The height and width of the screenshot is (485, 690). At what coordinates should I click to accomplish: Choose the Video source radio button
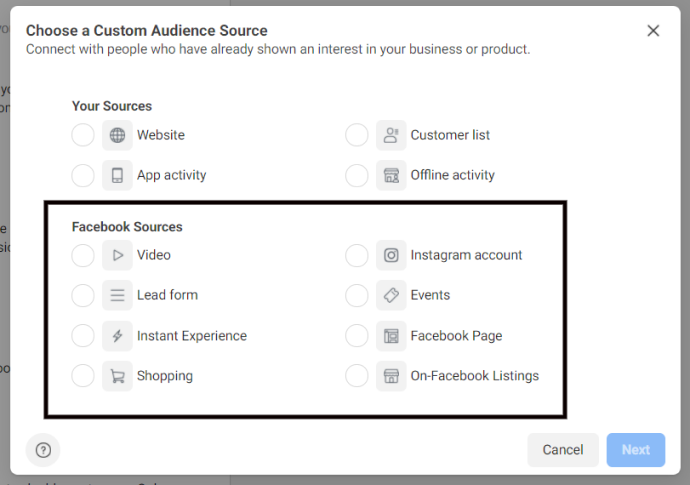83,255
